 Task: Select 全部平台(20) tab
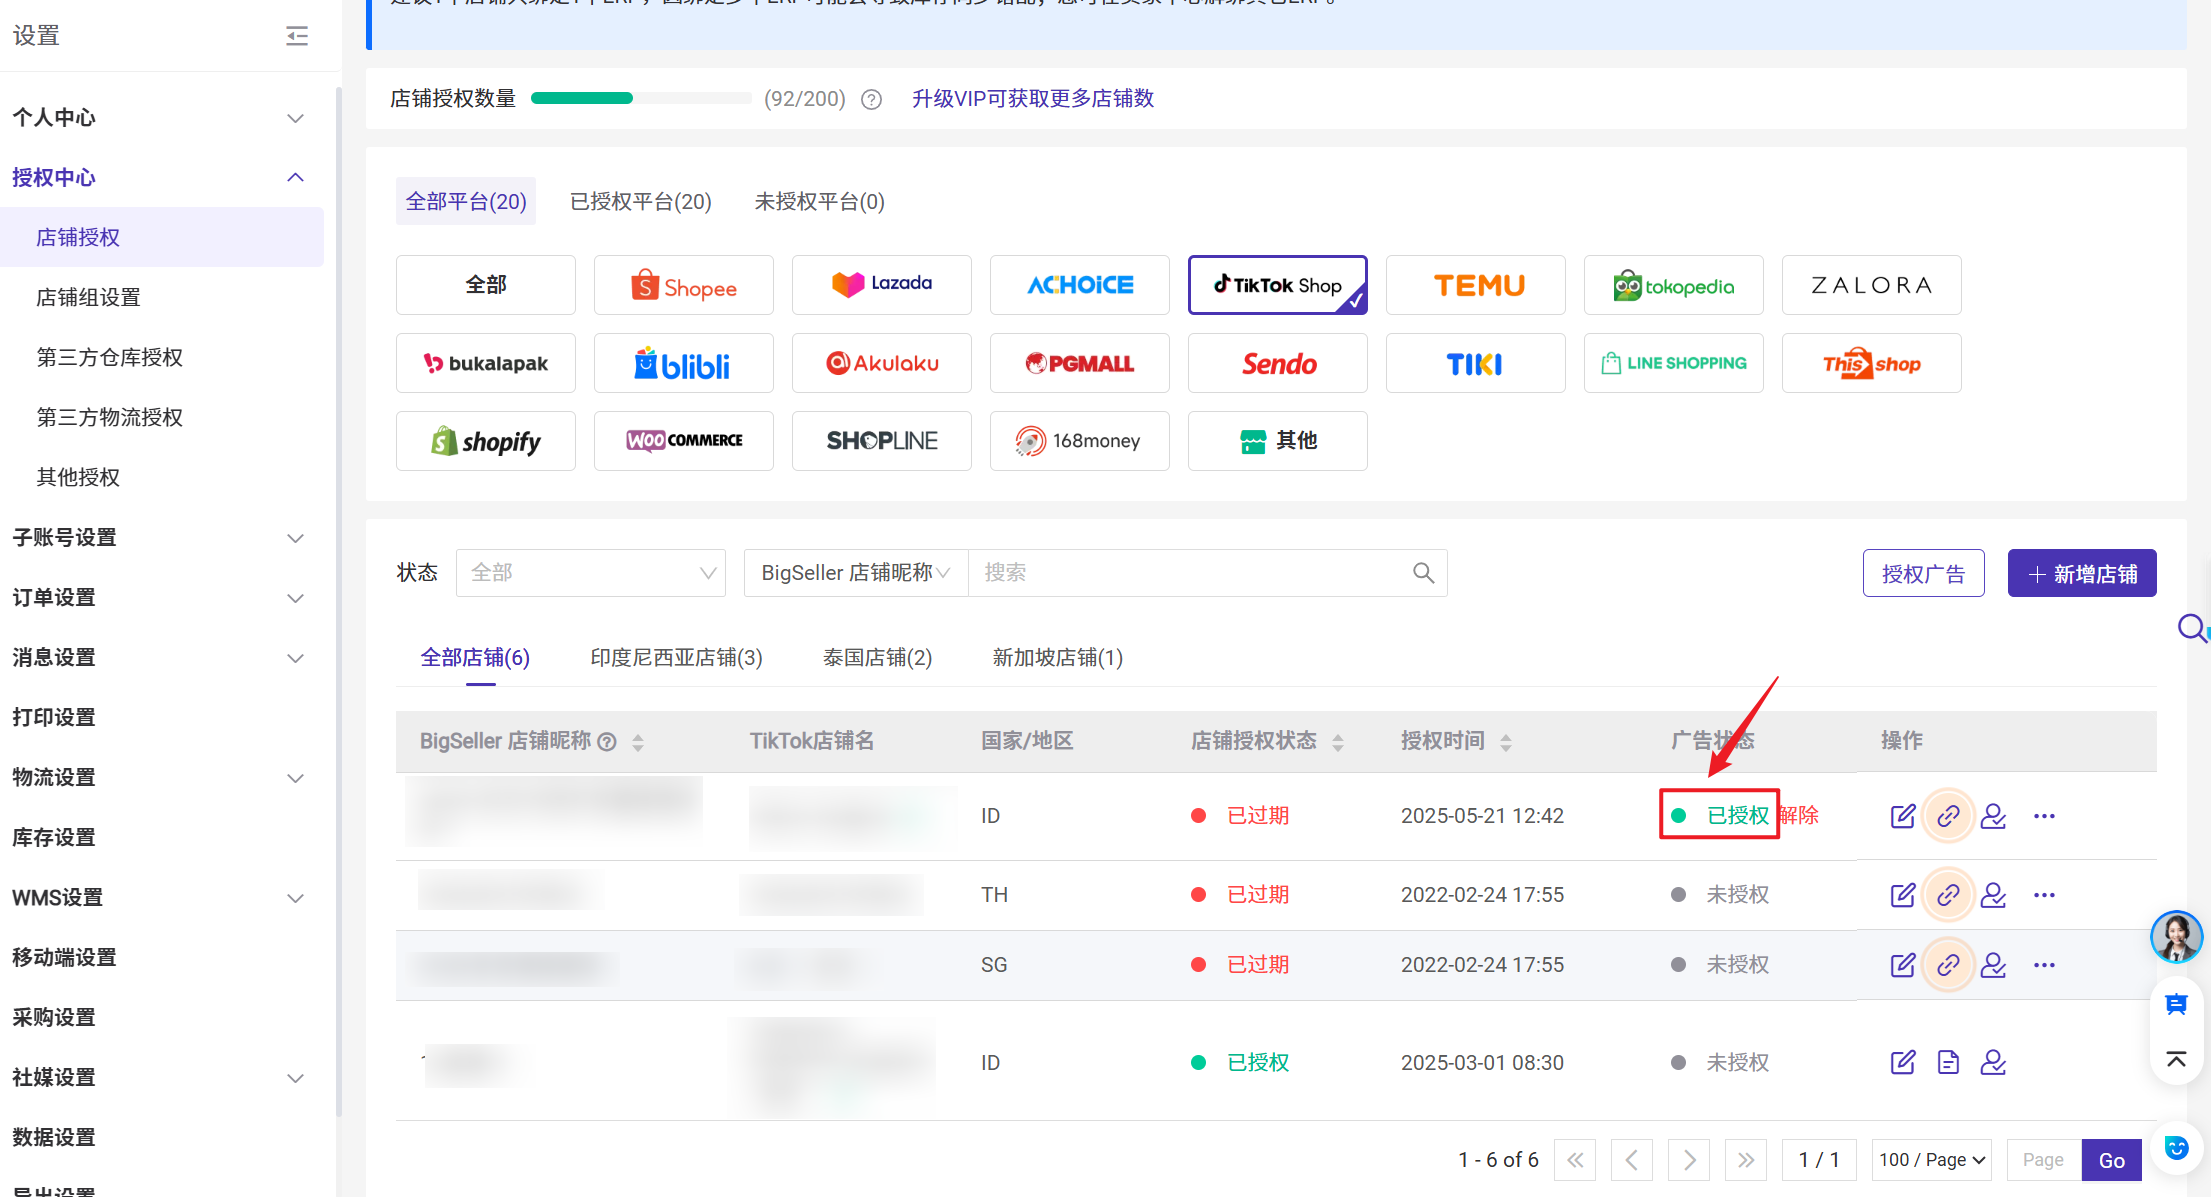click(466, 202)
